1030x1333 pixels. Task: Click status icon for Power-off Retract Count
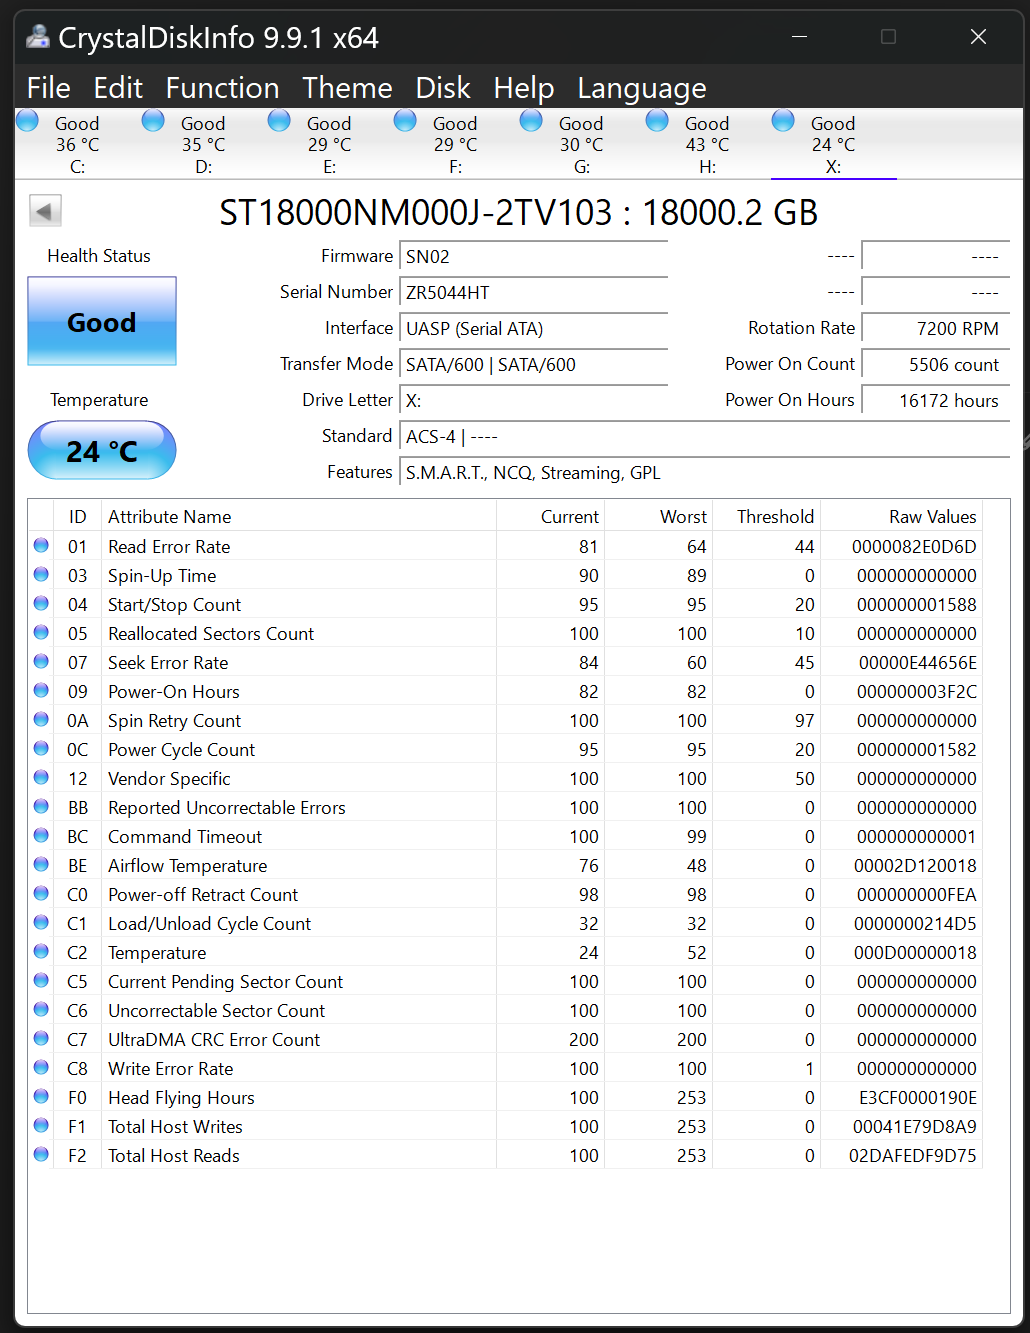tap(41, 893)
